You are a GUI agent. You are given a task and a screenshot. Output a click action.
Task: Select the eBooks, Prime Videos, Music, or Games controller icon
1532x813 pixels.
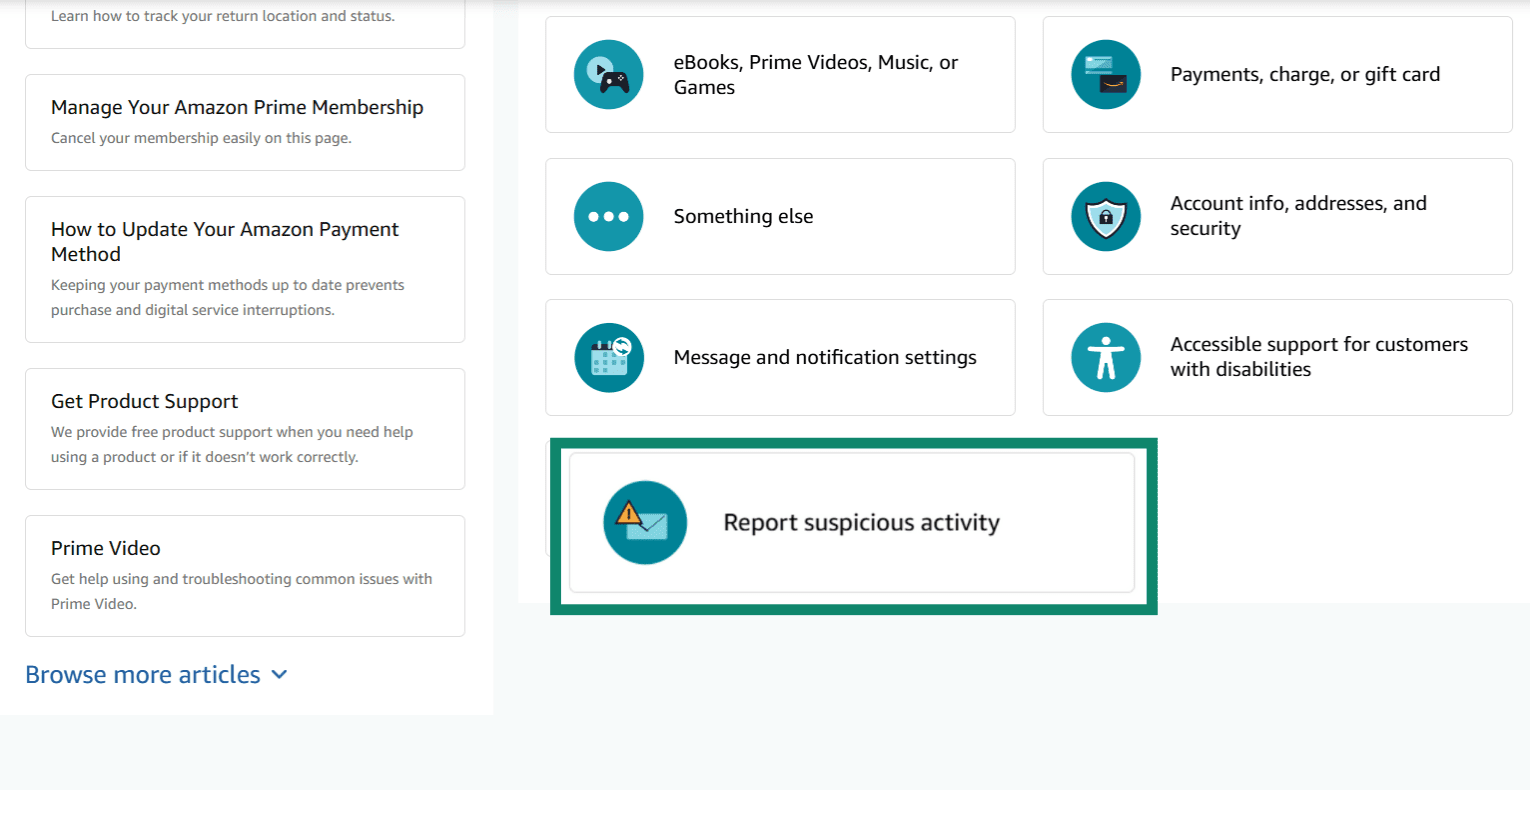point(609,74)
